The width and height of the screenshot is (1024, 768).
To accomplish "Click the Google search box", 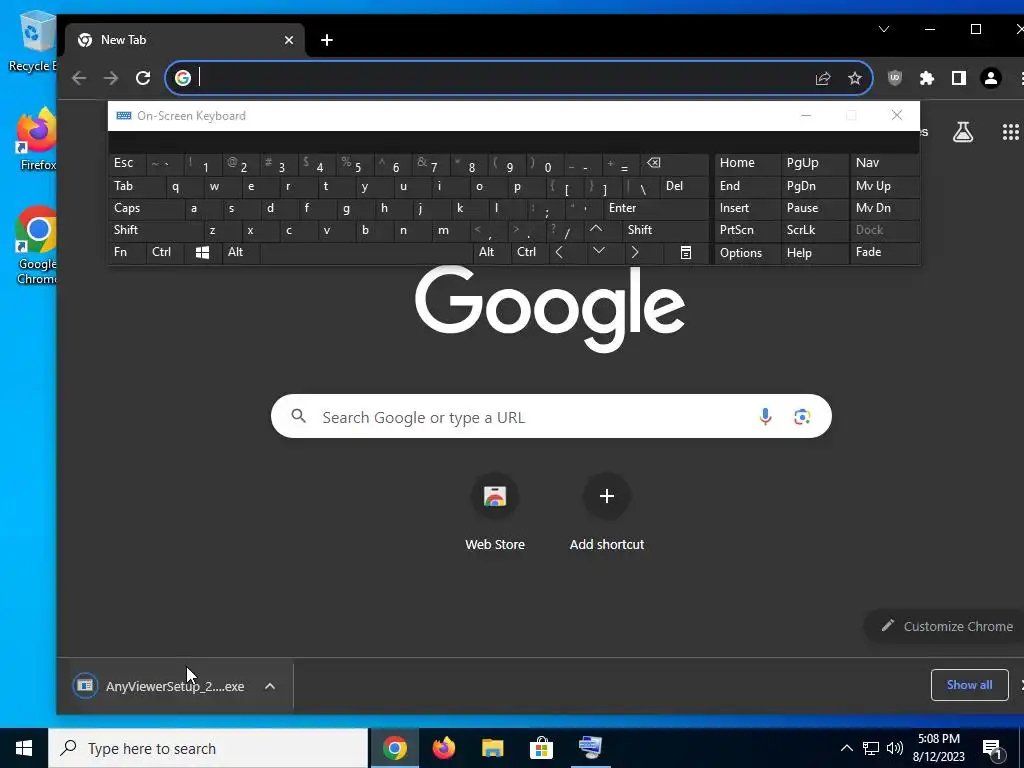I will pos(551,417).
